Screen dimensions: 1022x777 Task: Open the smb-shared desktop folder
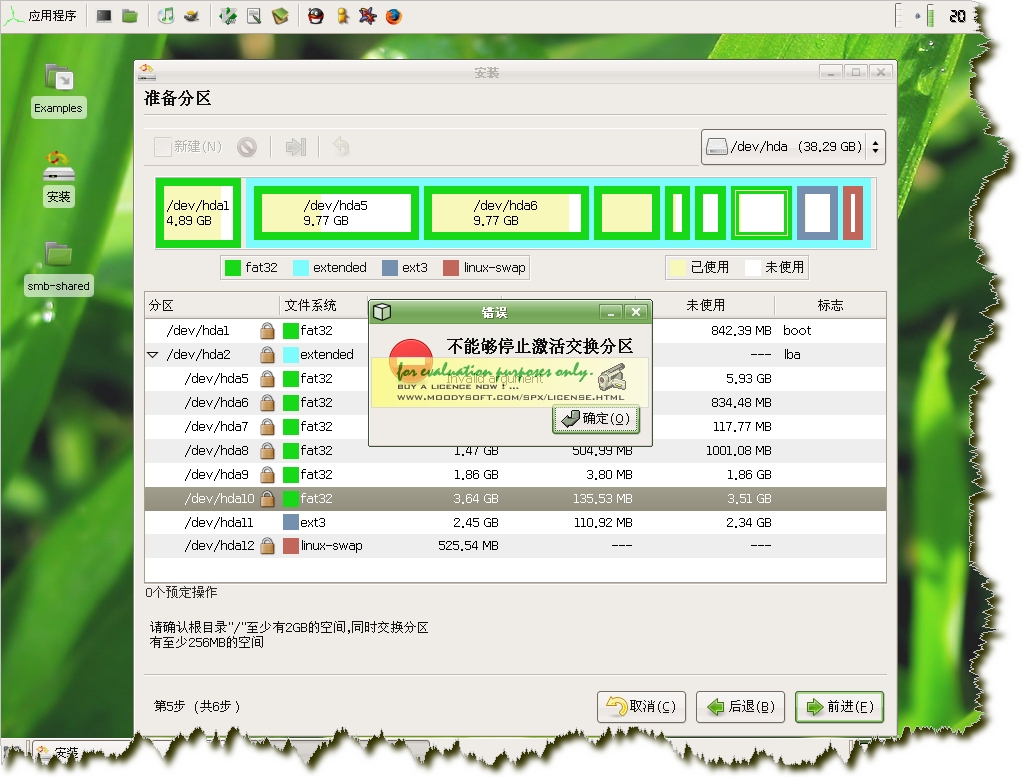point(59,268)
